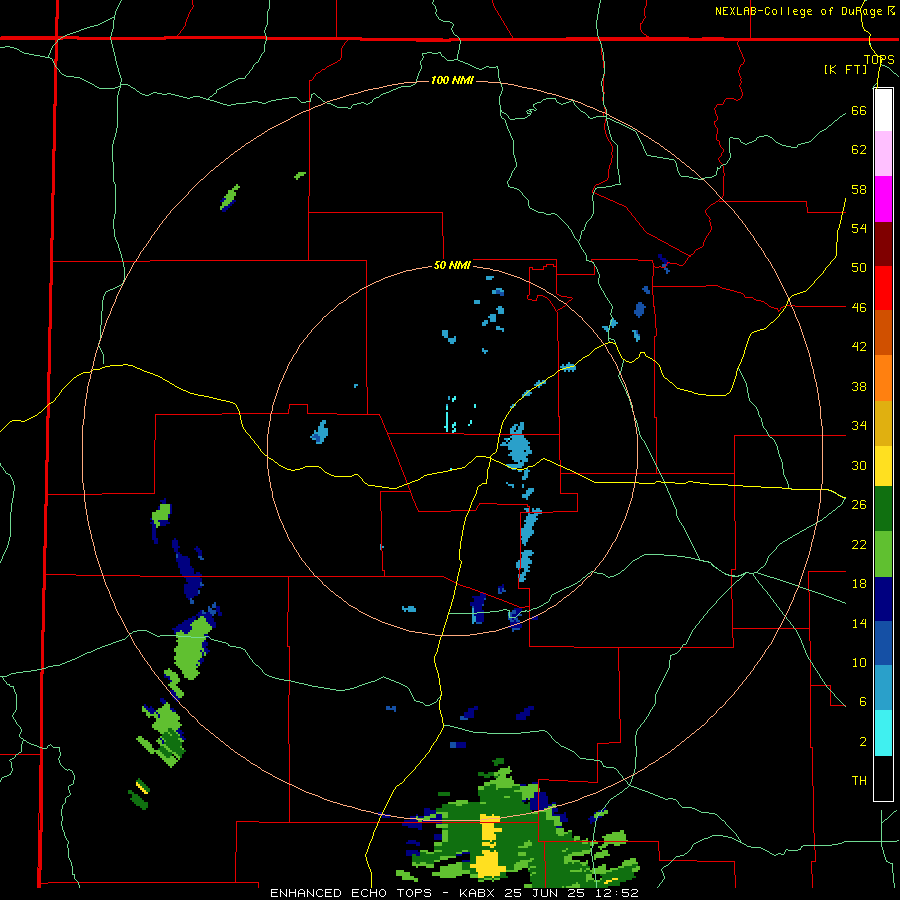Click the '66' scale label
Image resolution: width=900 pixels, height=900 pixels.
click(x=859, y=110)
